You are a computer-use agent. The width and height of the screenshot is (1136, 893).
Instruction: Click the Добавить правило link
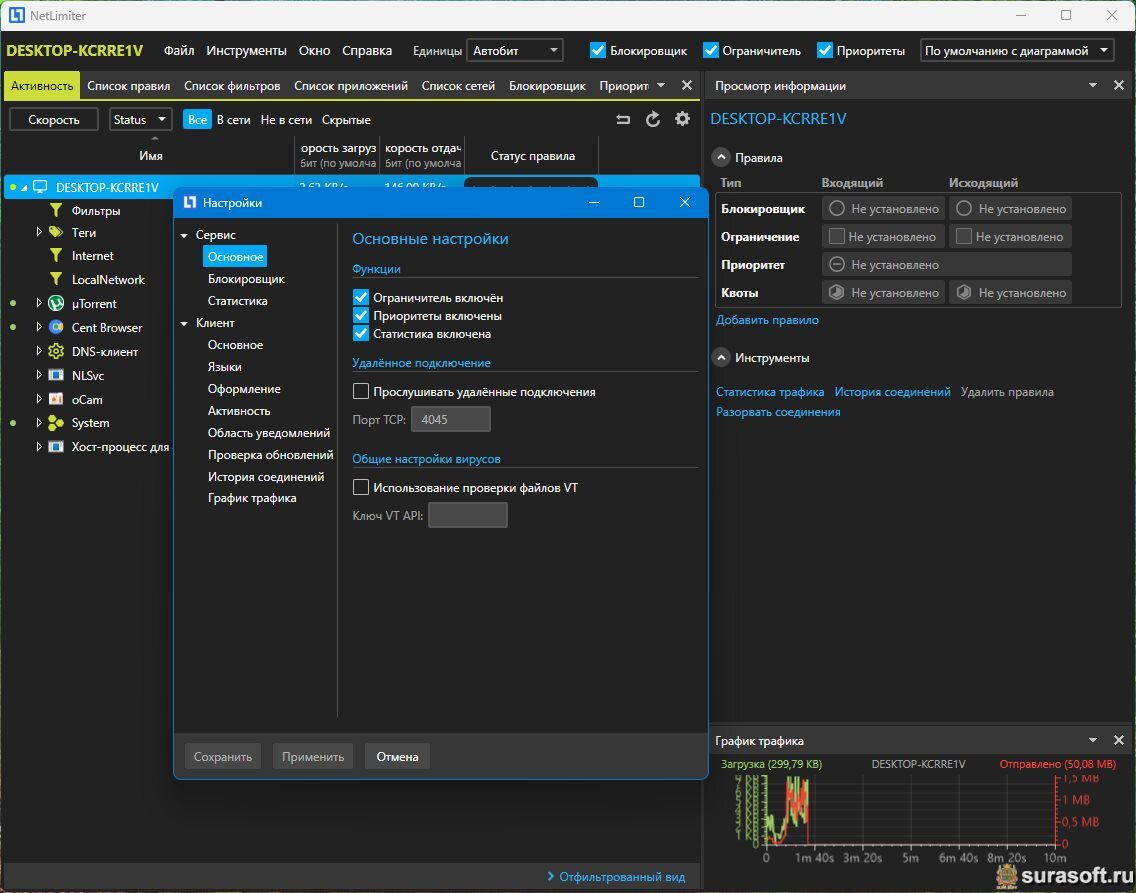coord(767,319)
